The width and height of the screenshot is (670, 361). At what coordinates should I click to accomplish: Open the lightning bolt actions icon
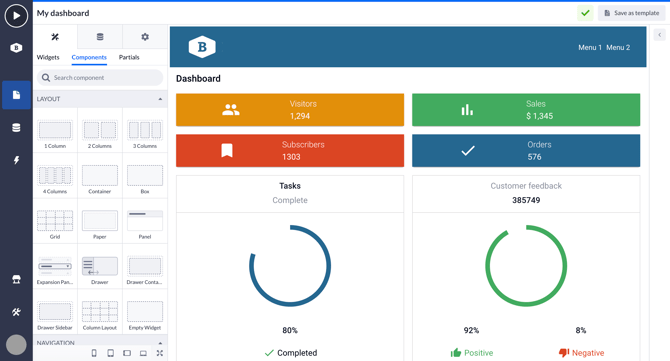coord(16,160)
